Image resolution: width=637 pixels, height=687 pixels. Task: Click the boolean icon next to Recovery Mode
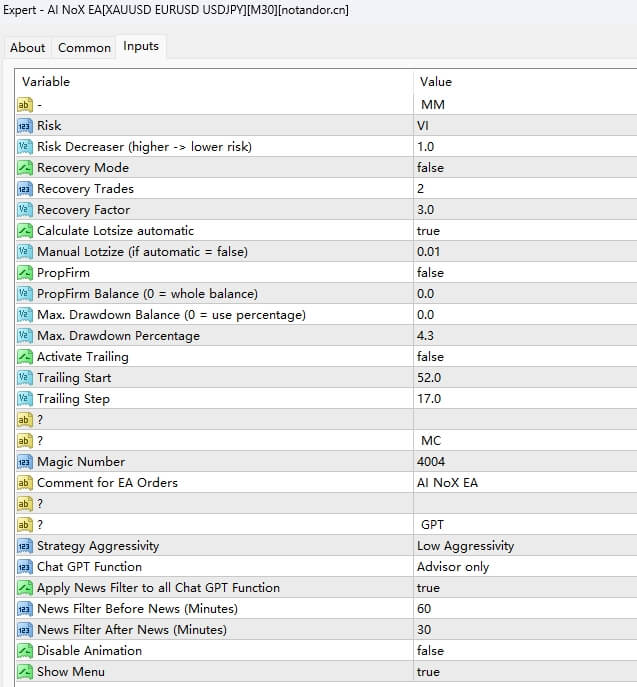coord(25,168)
